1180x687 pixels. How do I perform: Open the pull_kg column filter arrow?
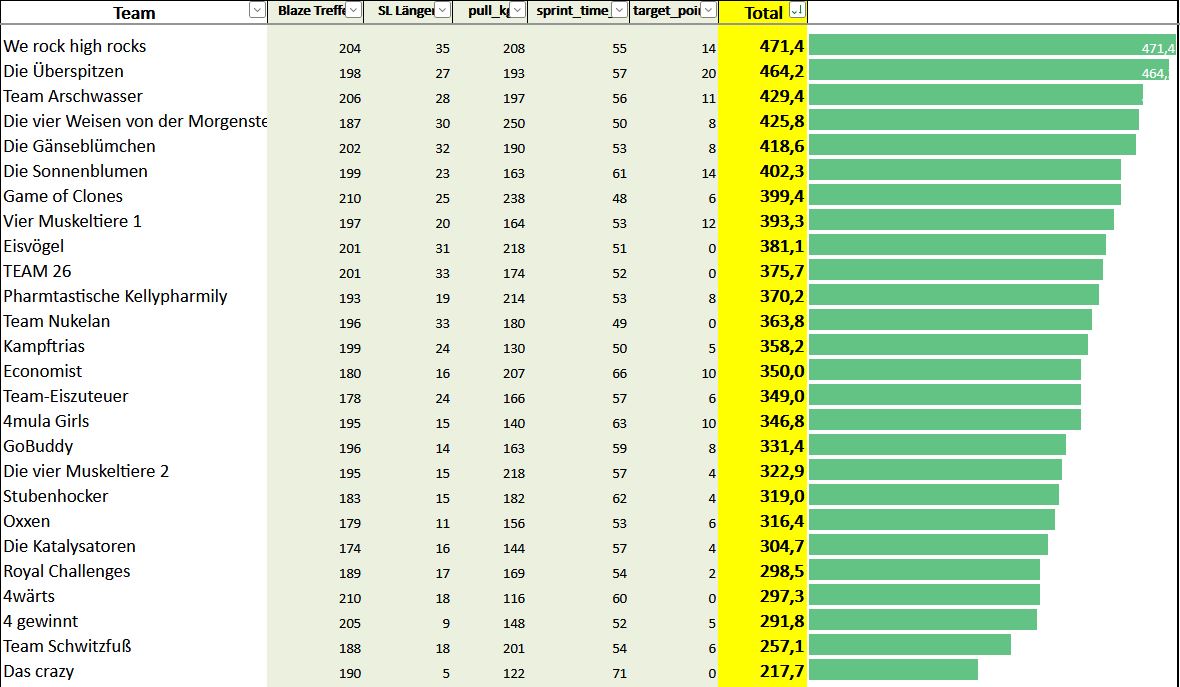pos(518,11)
